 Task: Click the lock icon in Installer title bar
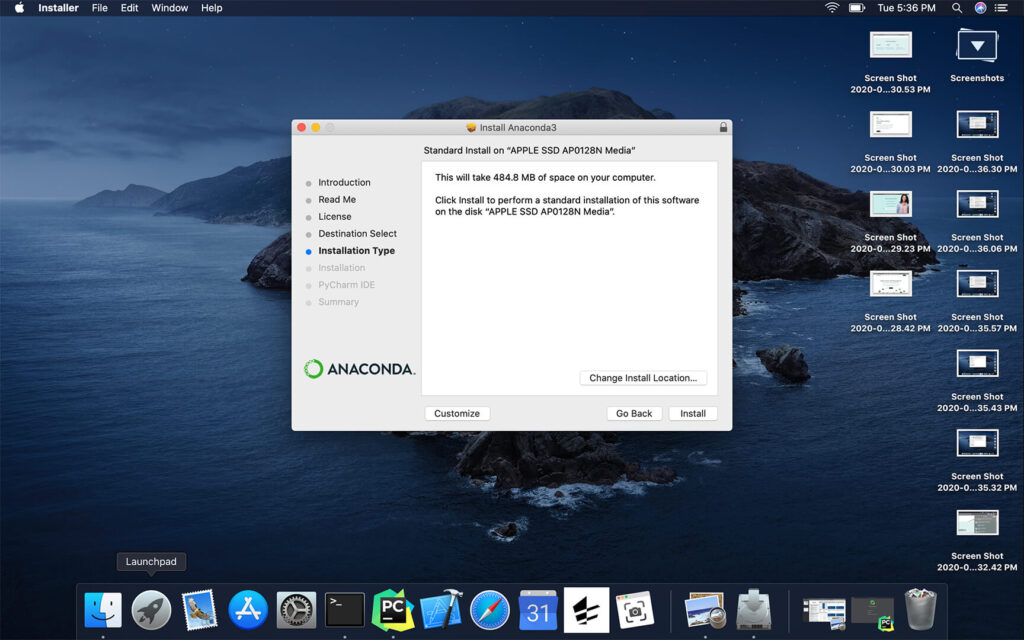click(x=723, y=127)
